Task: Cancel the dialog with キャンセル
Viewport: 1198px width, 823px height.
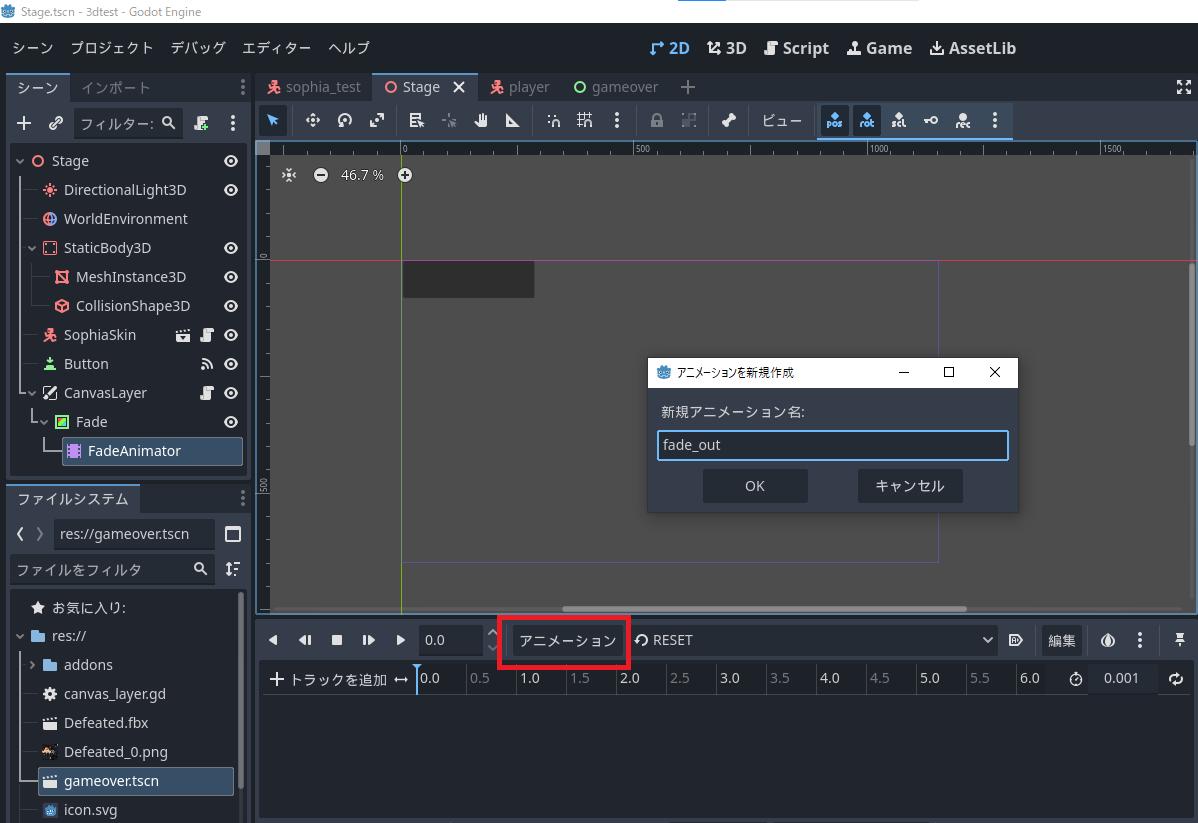Action: click(910, 486)
